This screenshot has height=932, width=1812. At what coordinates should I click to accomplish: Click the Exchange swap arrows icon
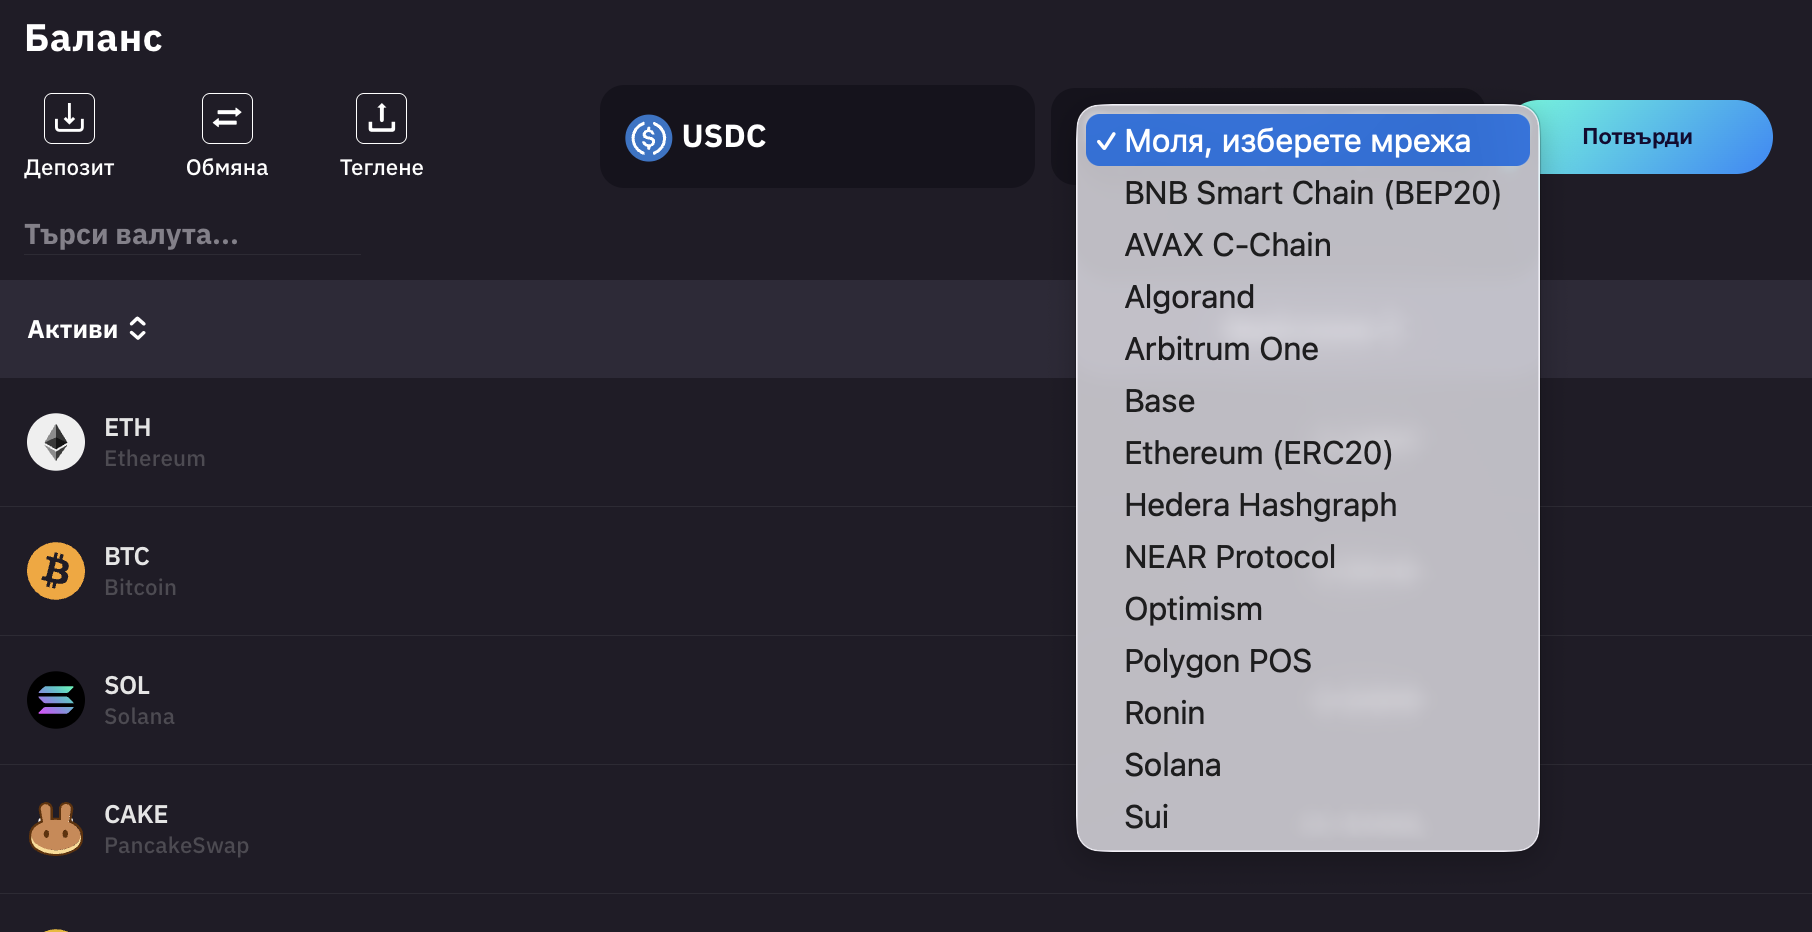(227, 119)
